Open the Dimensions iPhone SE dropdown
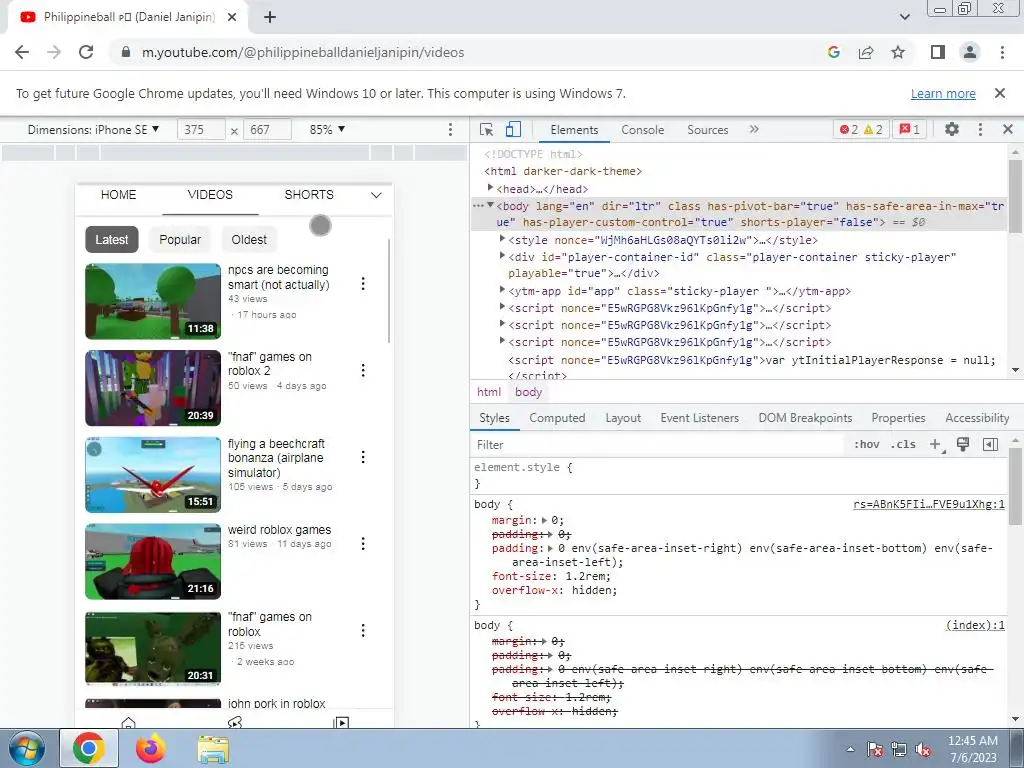Viewport: 1024px width, 768px height. click(93, 129)
